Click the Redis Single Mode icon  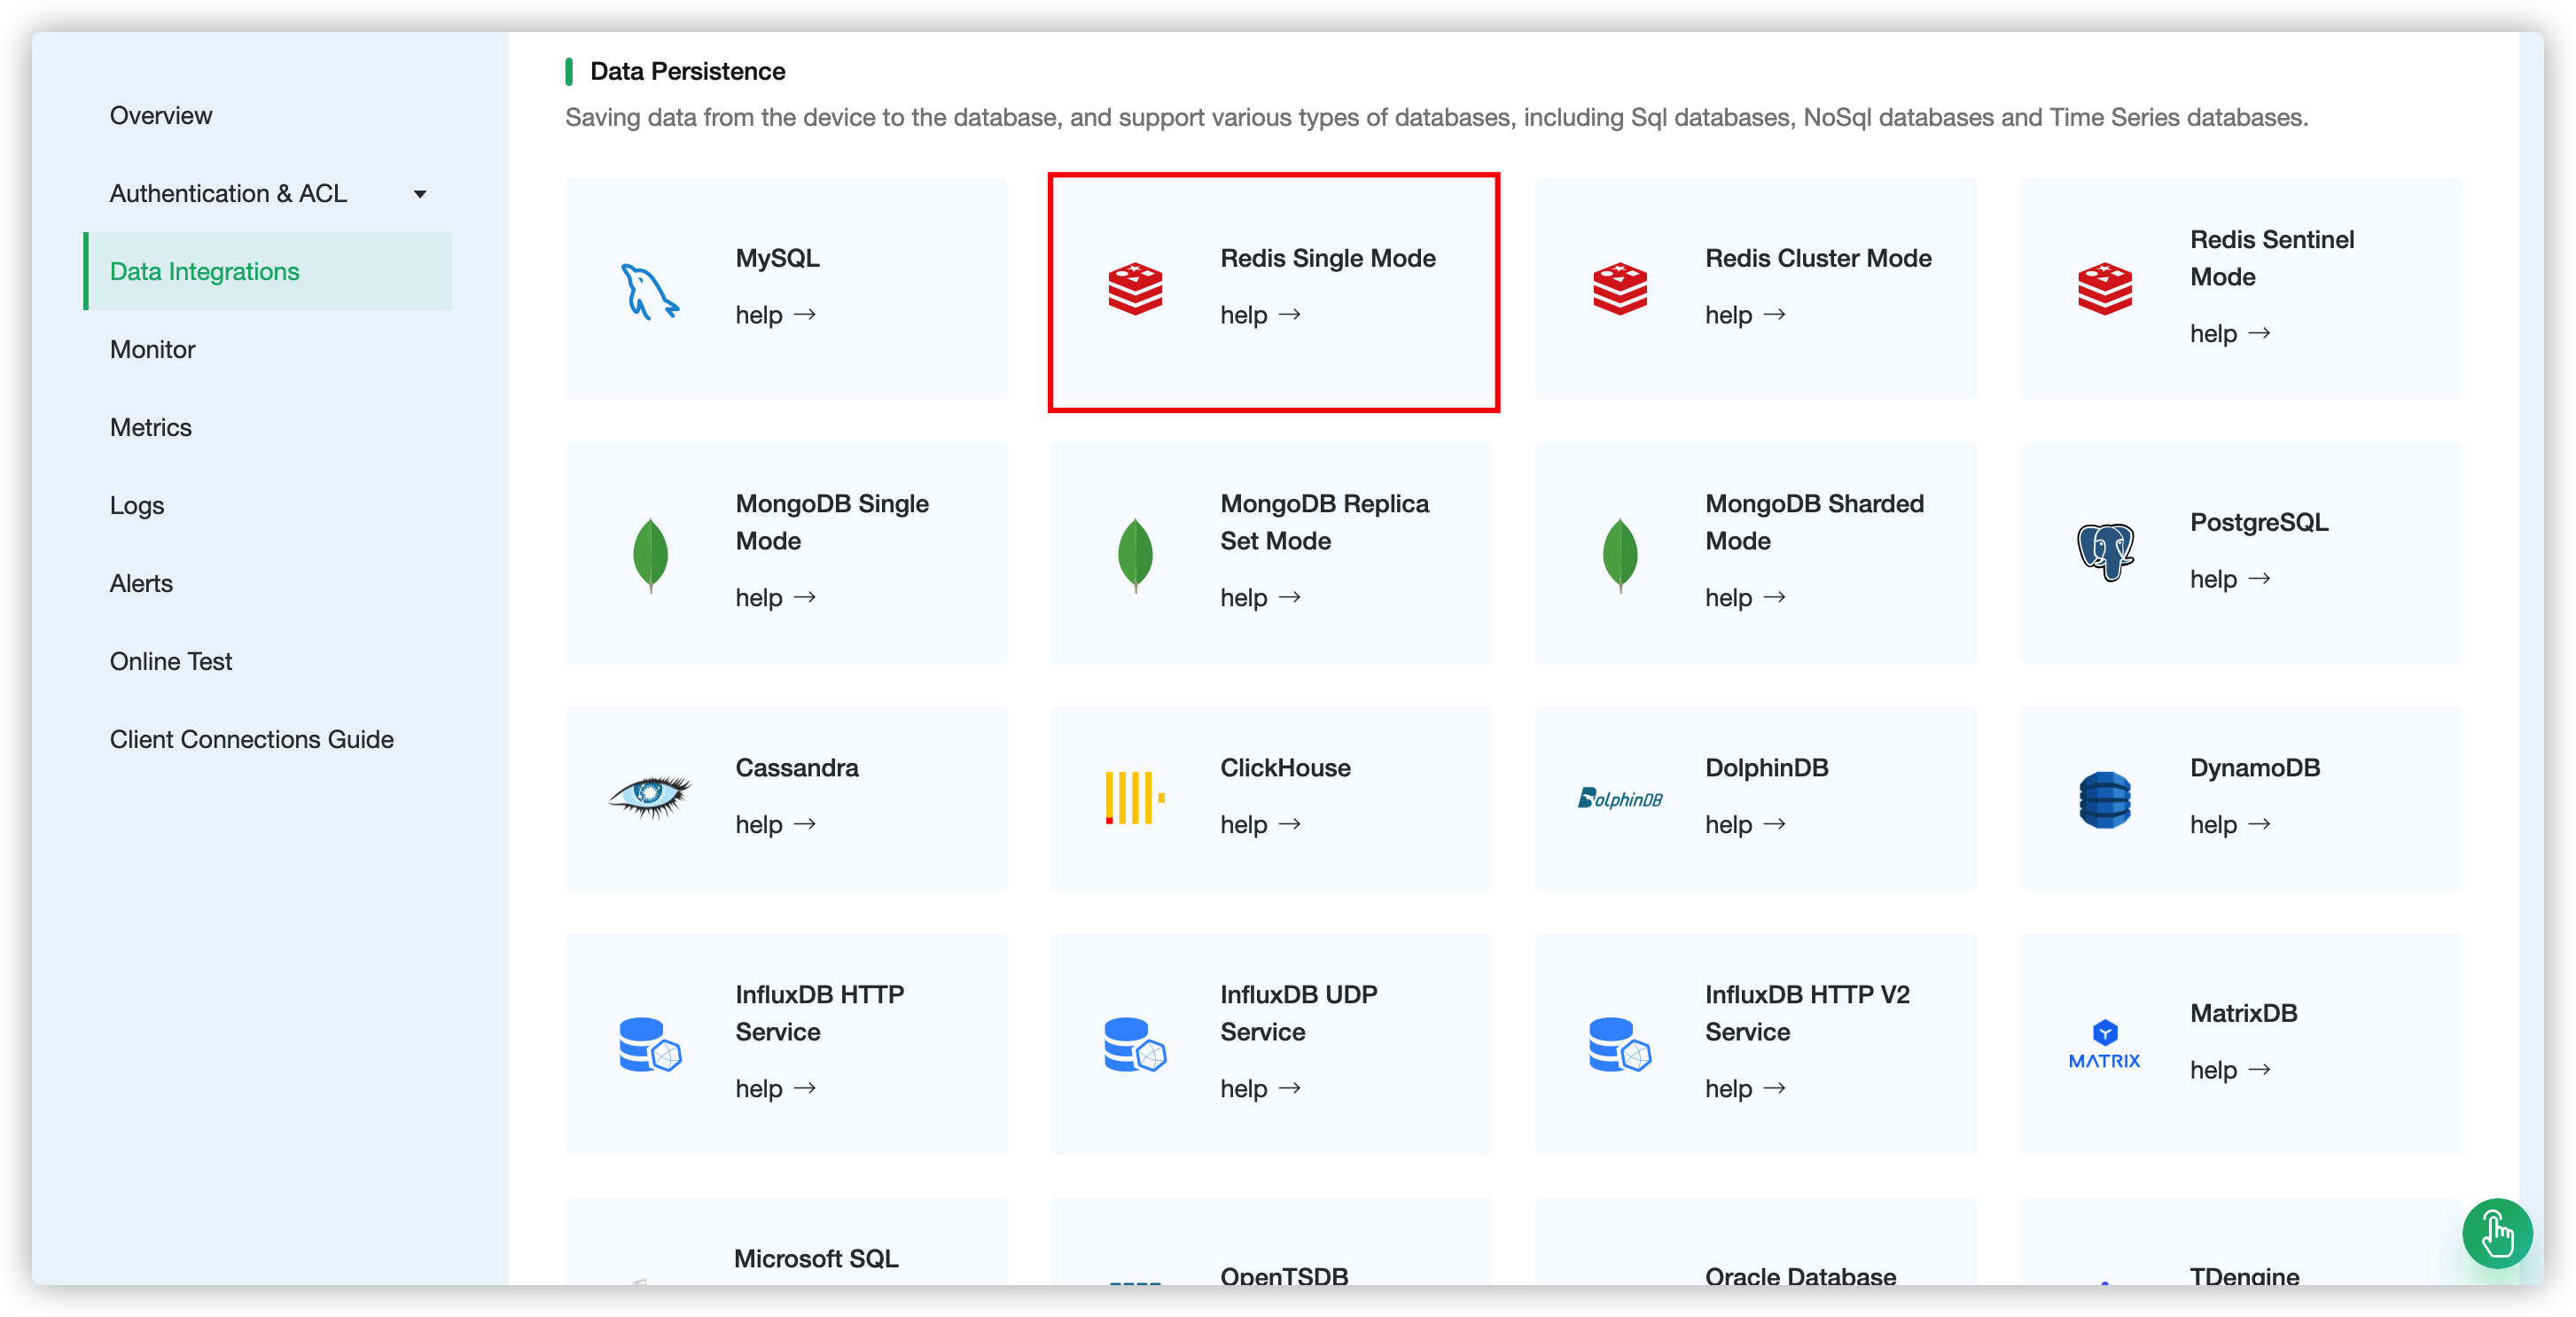click(x=1135, y=289)
